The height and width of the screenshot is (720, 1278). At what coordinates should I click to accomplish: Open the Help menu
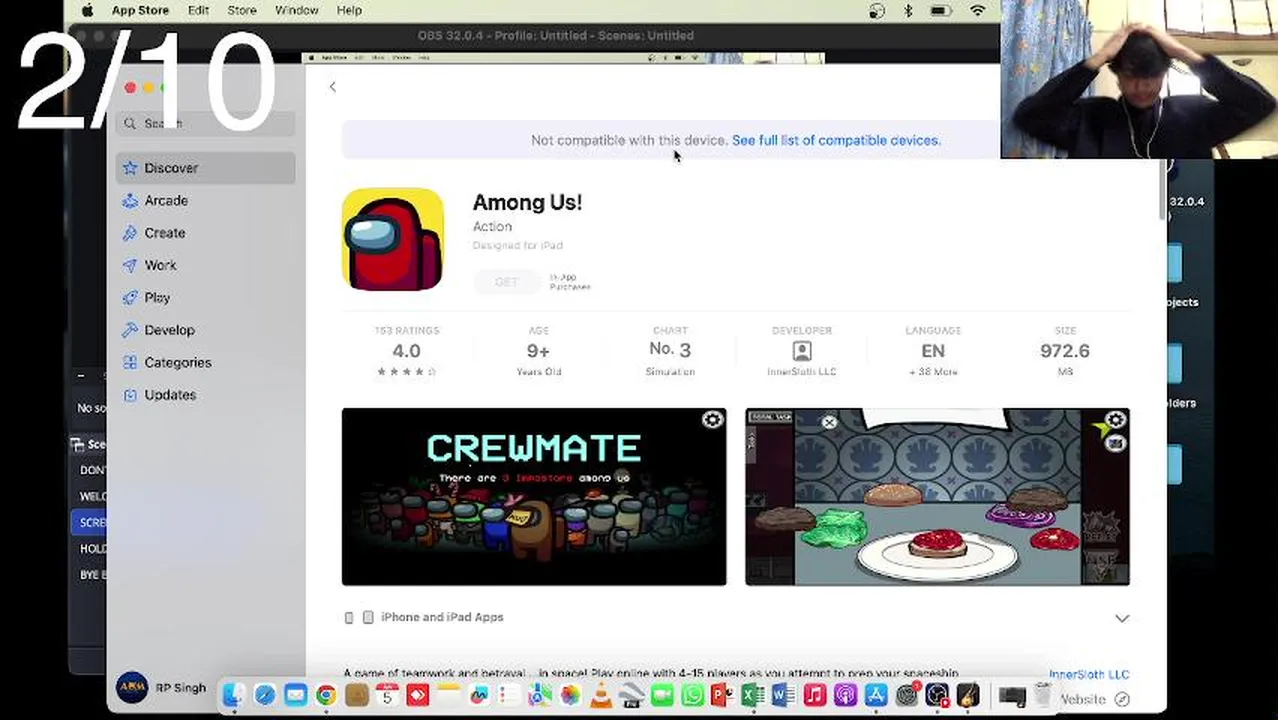[x=349, y=10]
